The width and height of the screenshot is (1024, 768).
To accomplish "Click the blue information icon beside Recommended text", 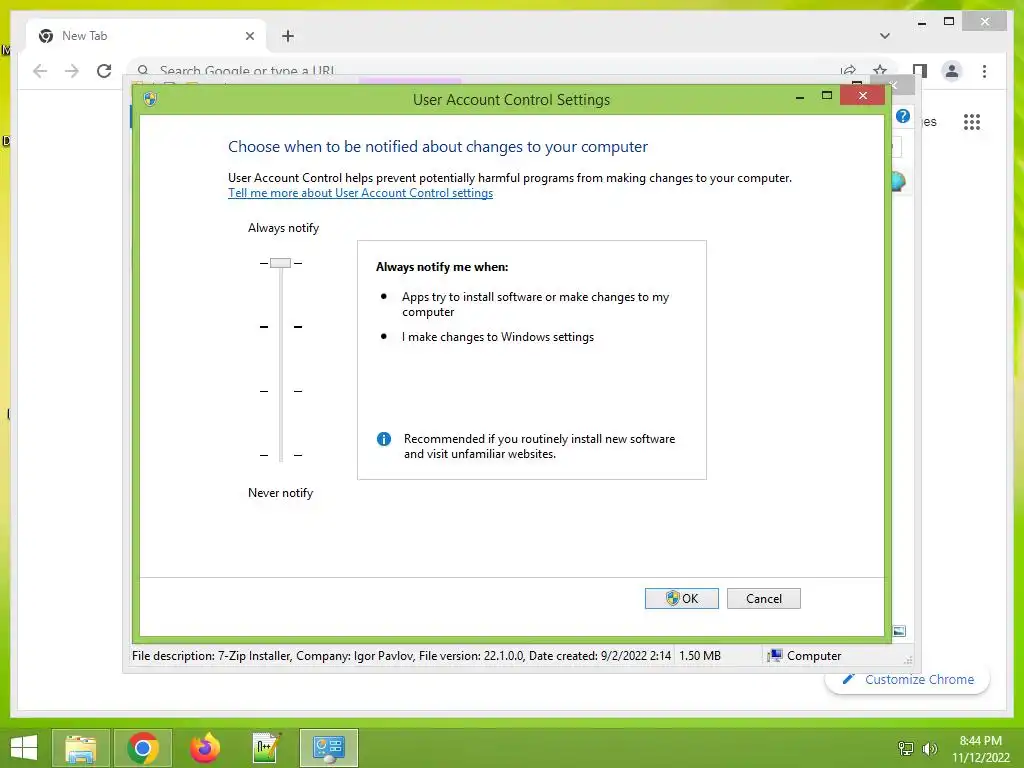I will click(x=384, y=439).
